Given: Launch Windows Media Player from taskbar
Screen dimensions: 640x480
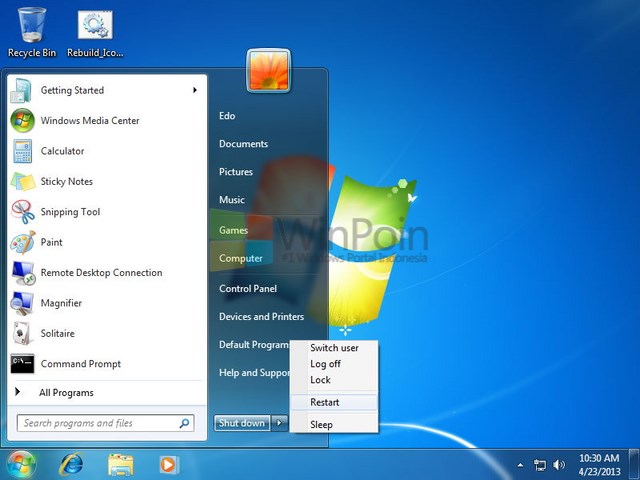Looking at the screenshot, I should [168, 464].
